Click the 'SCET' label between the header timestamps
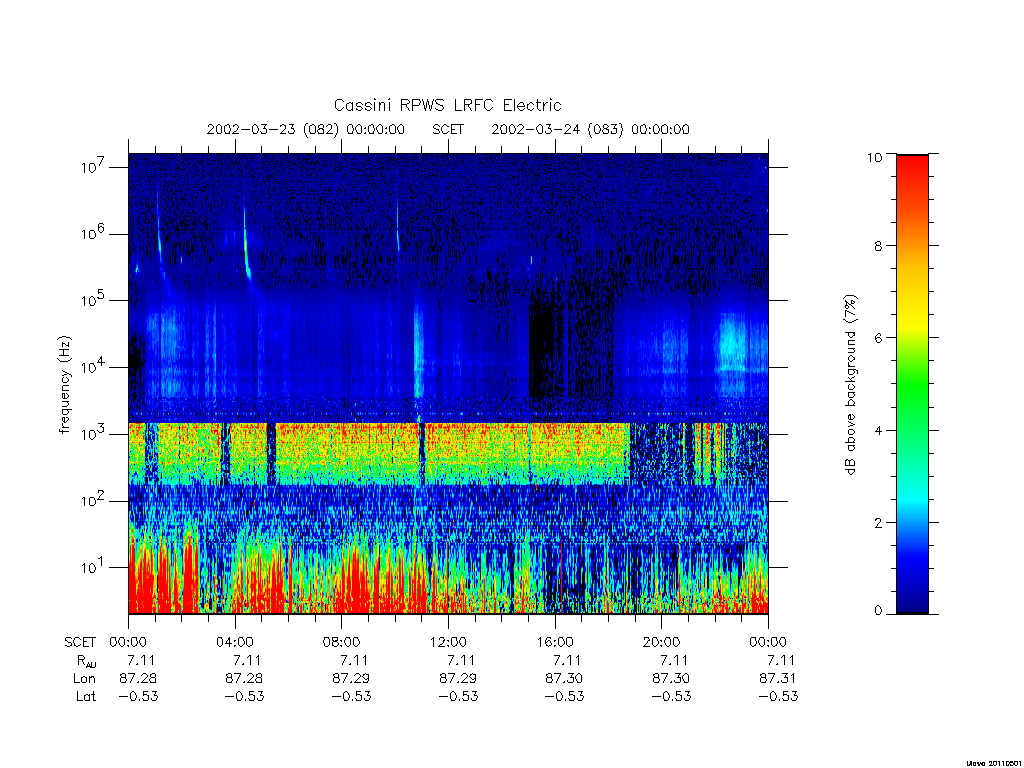 pos(448,129)
